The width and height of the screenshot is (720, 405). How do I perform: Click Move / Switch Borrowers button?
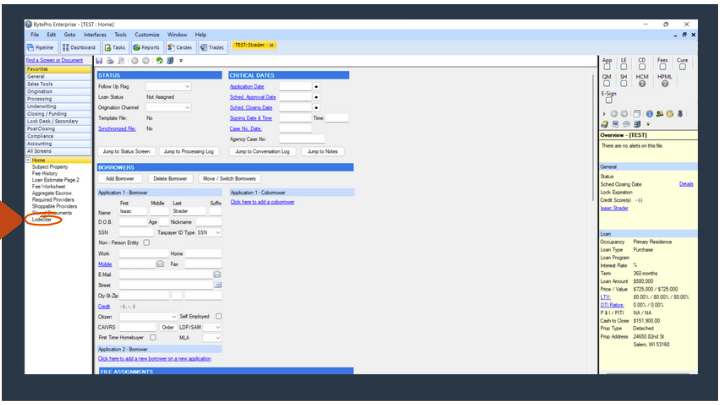229,179
